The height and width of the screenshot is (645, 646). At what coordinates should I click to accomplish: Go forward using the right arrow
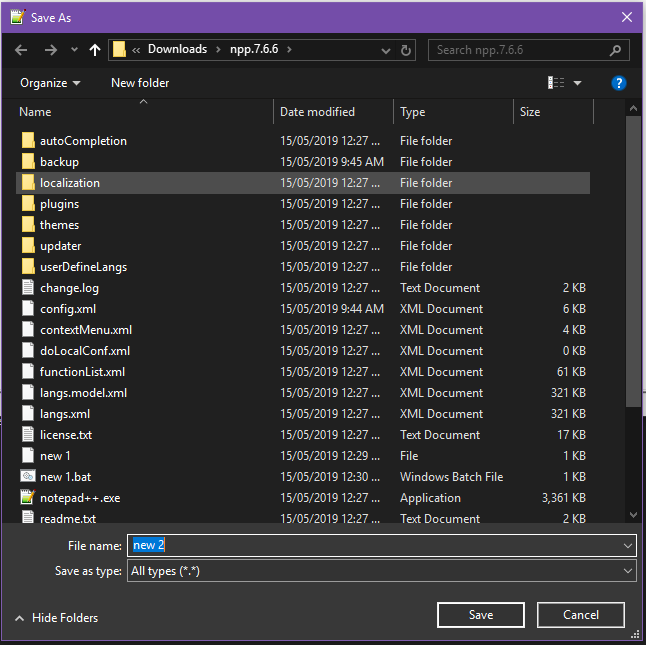coord(51,50)
